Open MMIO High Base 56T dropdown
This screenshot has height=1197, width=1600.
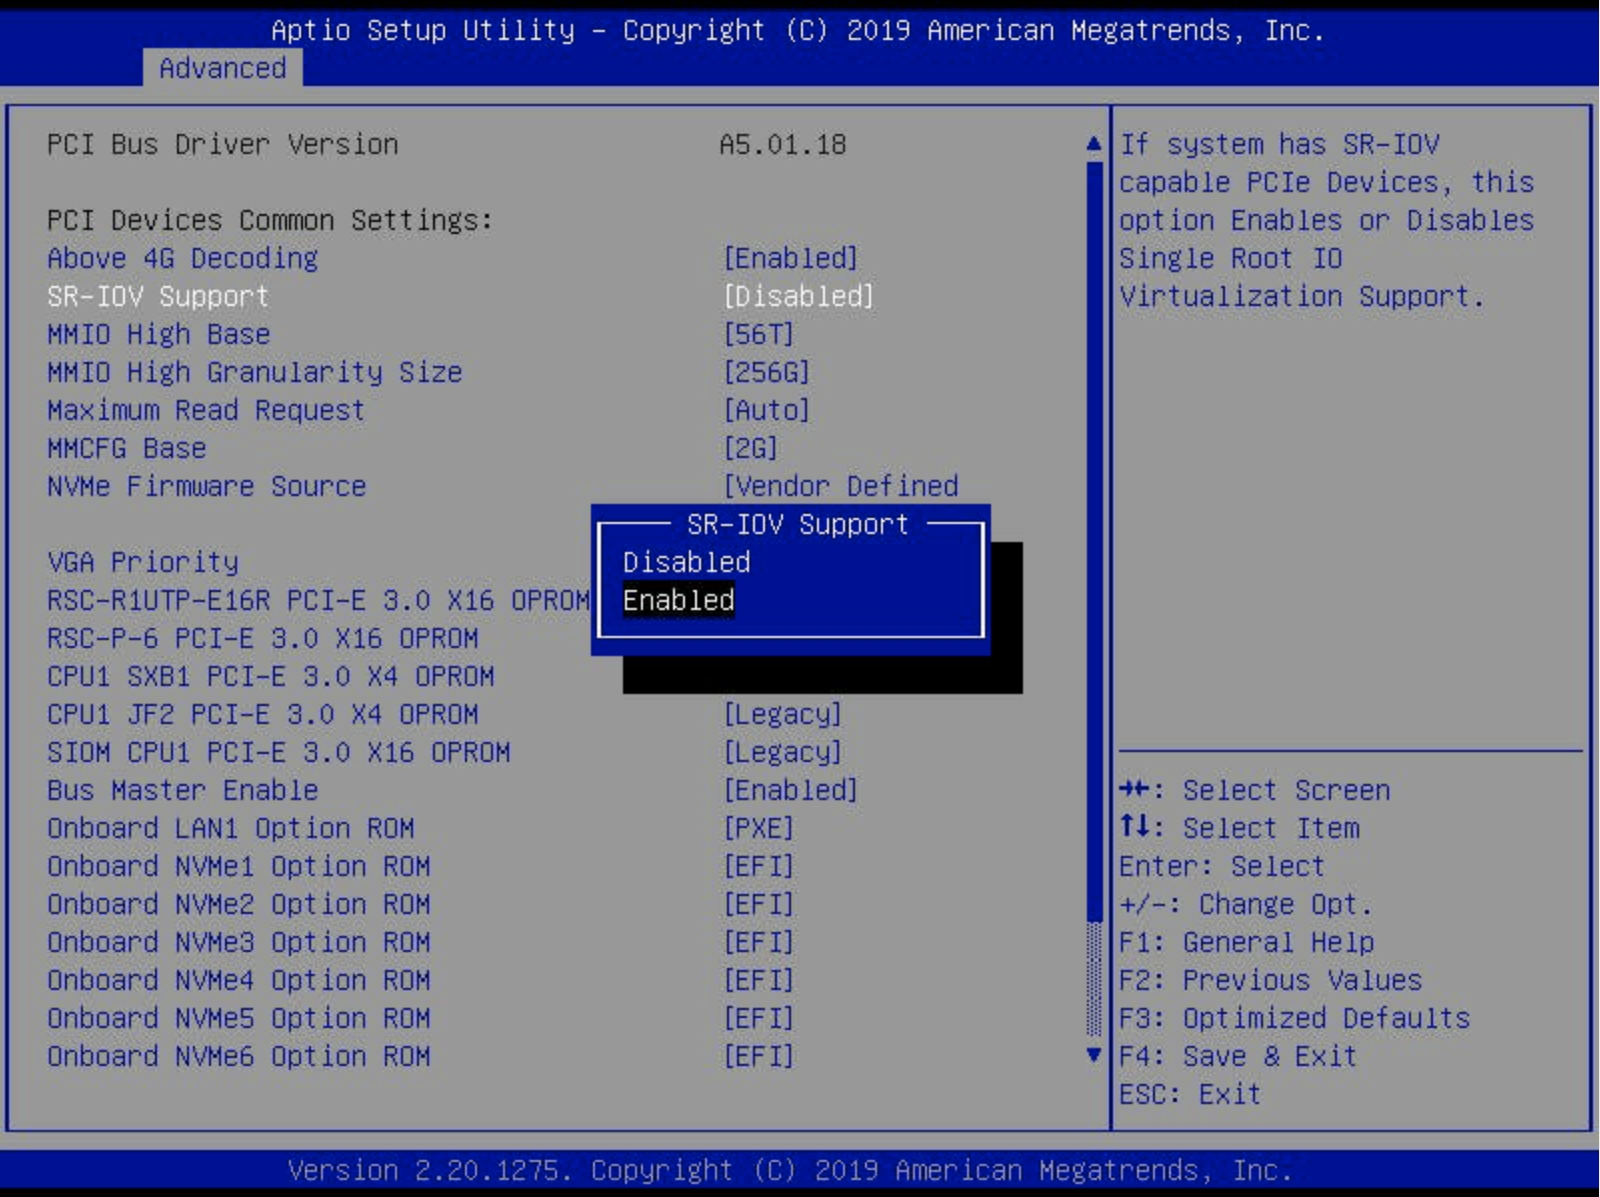[758, 334]
